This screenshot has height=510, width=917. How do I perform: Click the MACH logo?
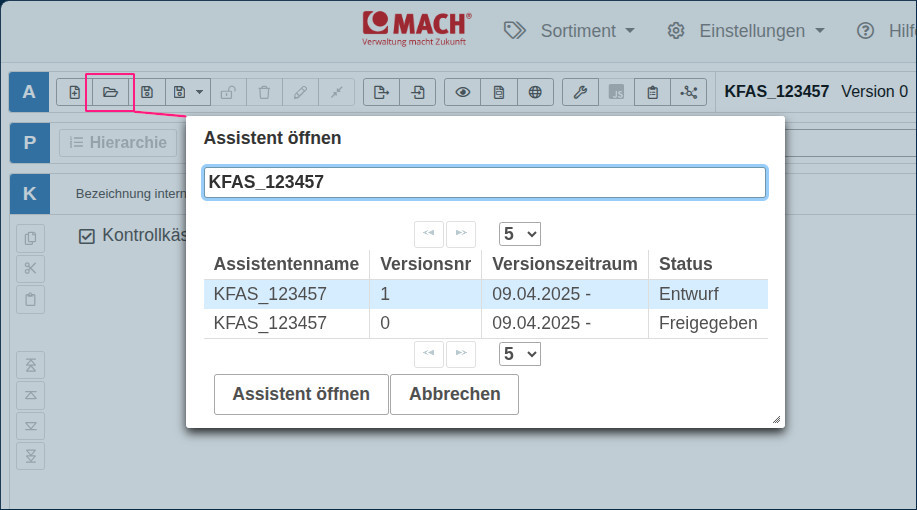point(416,28)
